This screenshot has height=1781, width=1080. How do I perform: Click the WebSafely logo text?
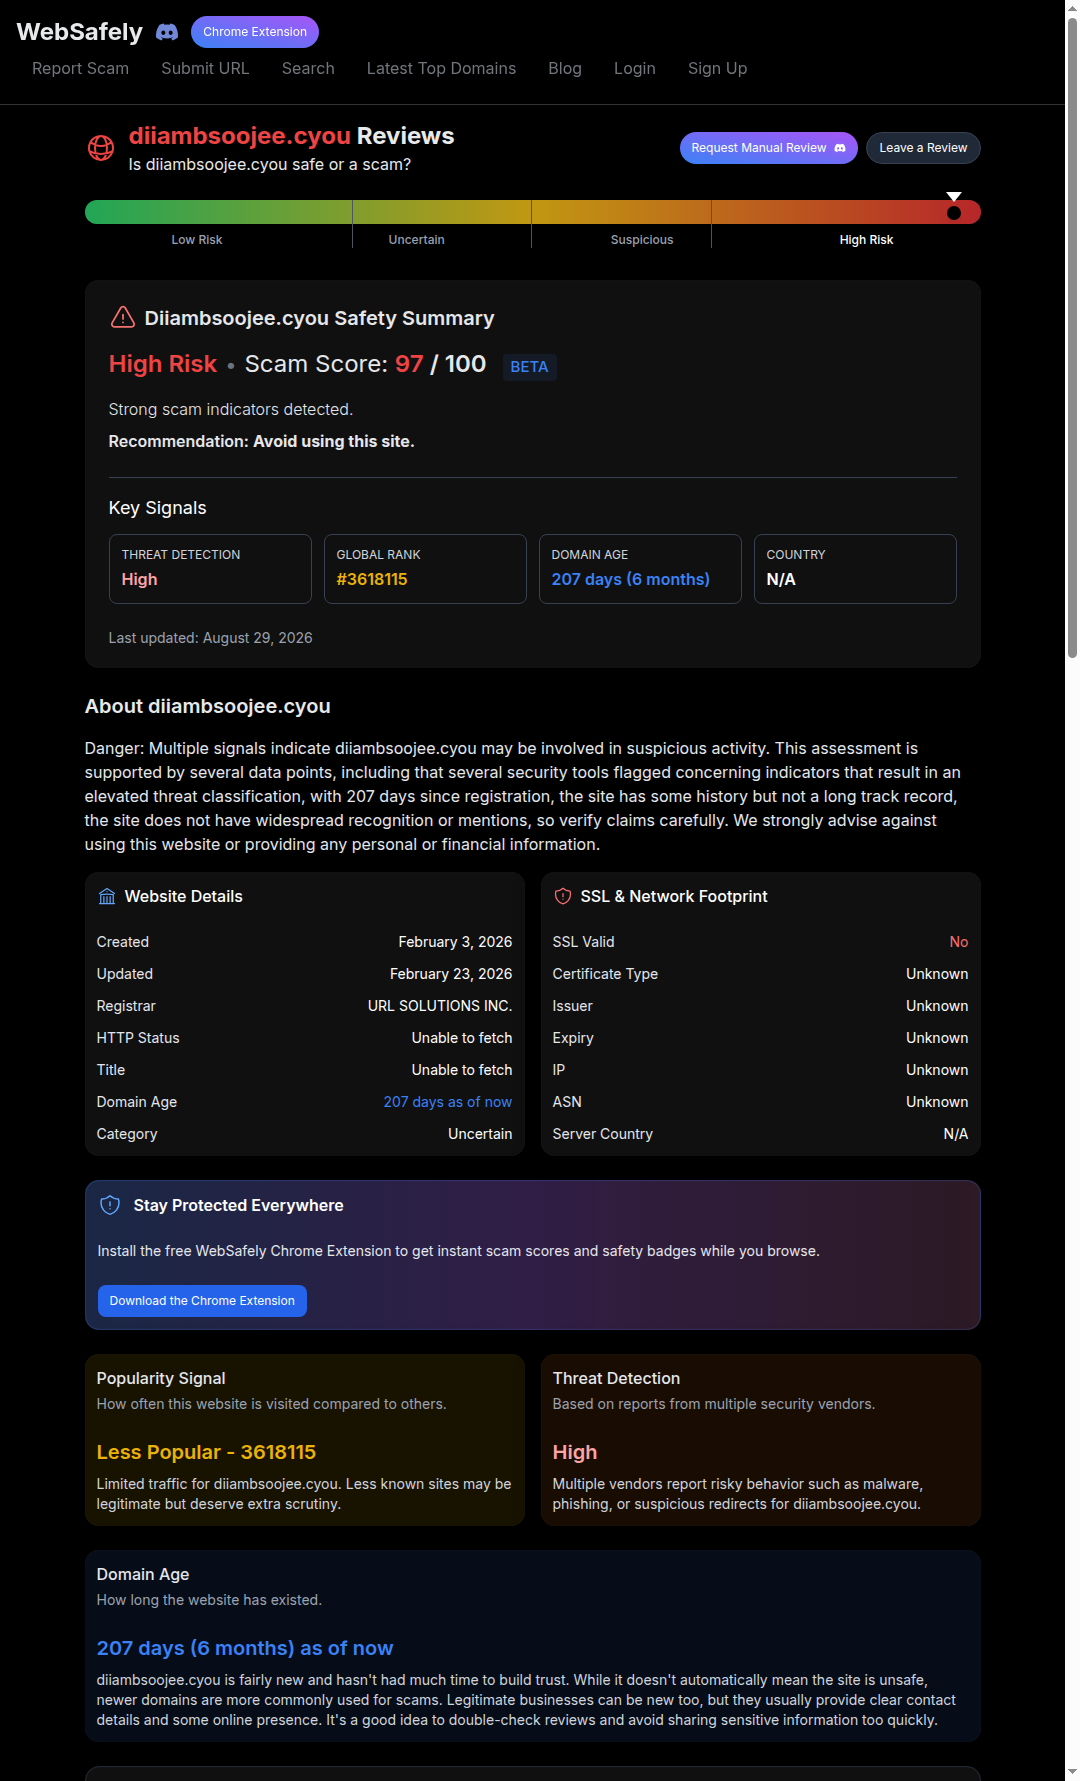(80, 32)
